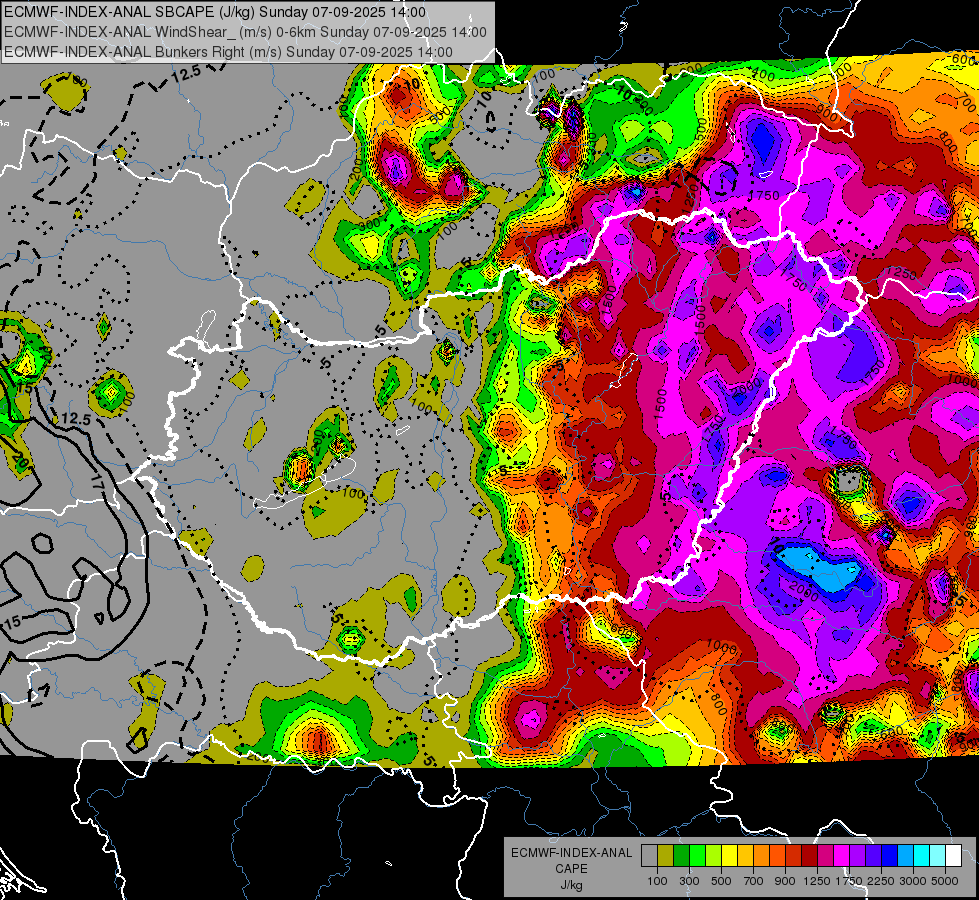The height and width of the screenshot is (900, 979).
Task: Click the CAPE label in the legend
Action: [571, 869]
